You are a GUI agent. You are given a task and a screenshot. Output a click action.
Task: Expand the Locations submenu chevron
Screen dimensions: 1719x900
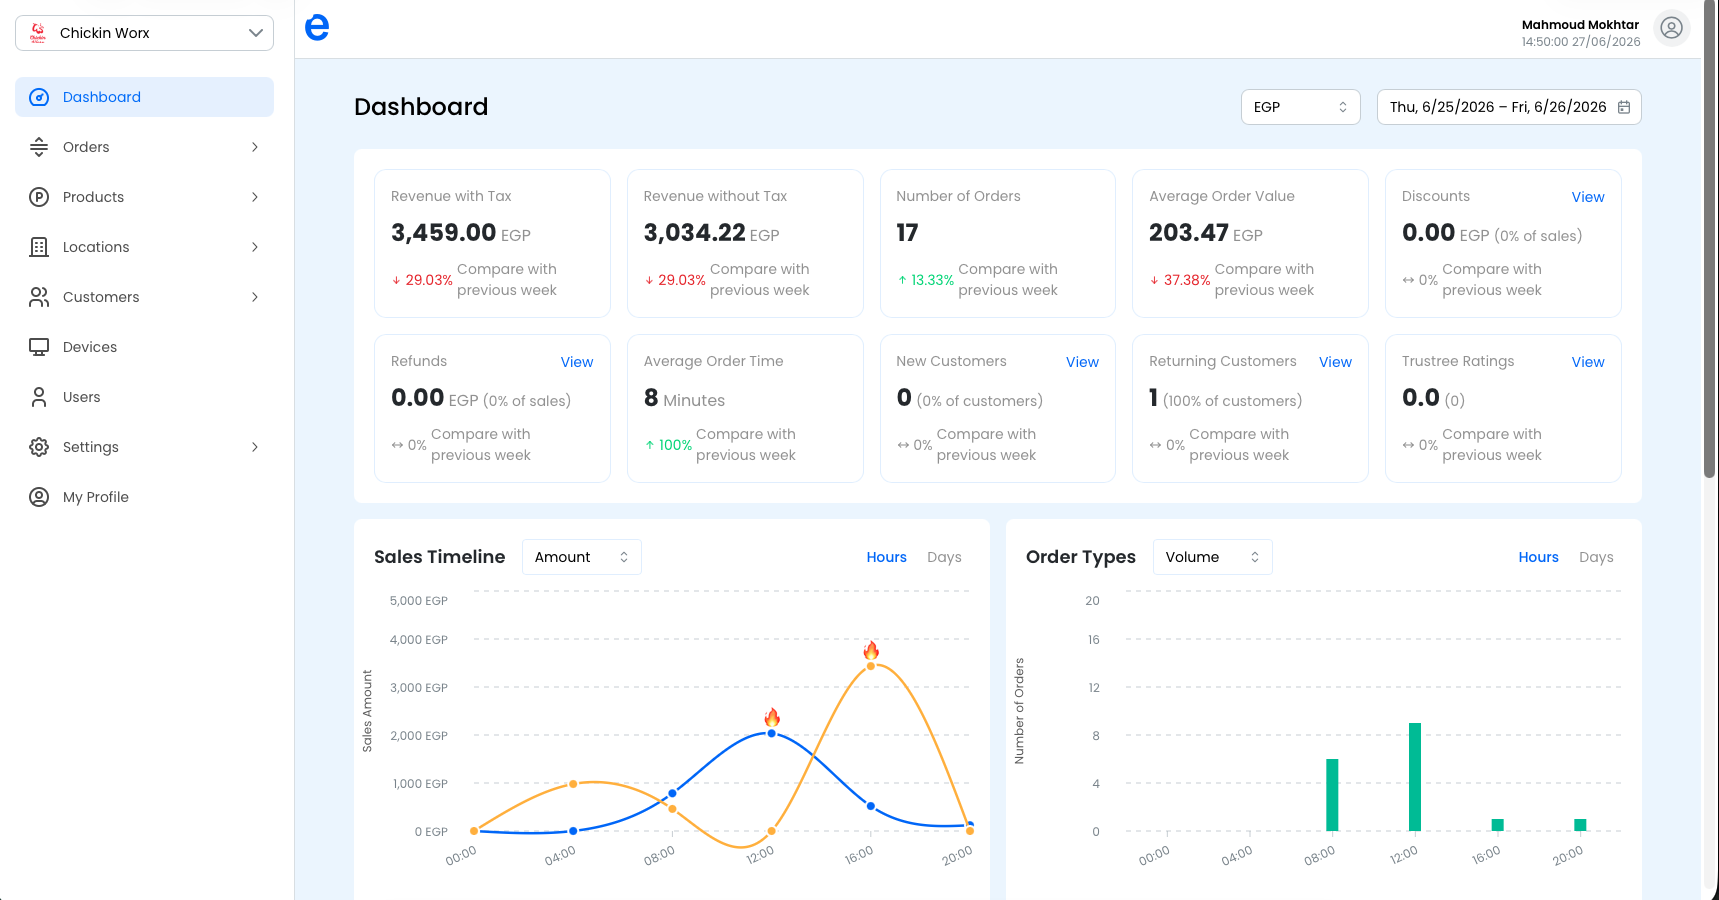(255, 247)
